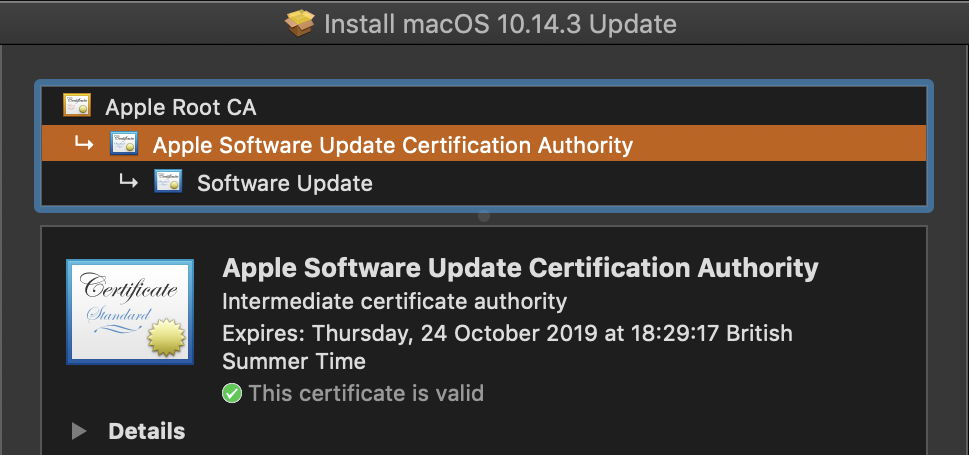
Task: Click the 'Intermediate certificate authority' subtitle
Action: click(x=394, y=301)
